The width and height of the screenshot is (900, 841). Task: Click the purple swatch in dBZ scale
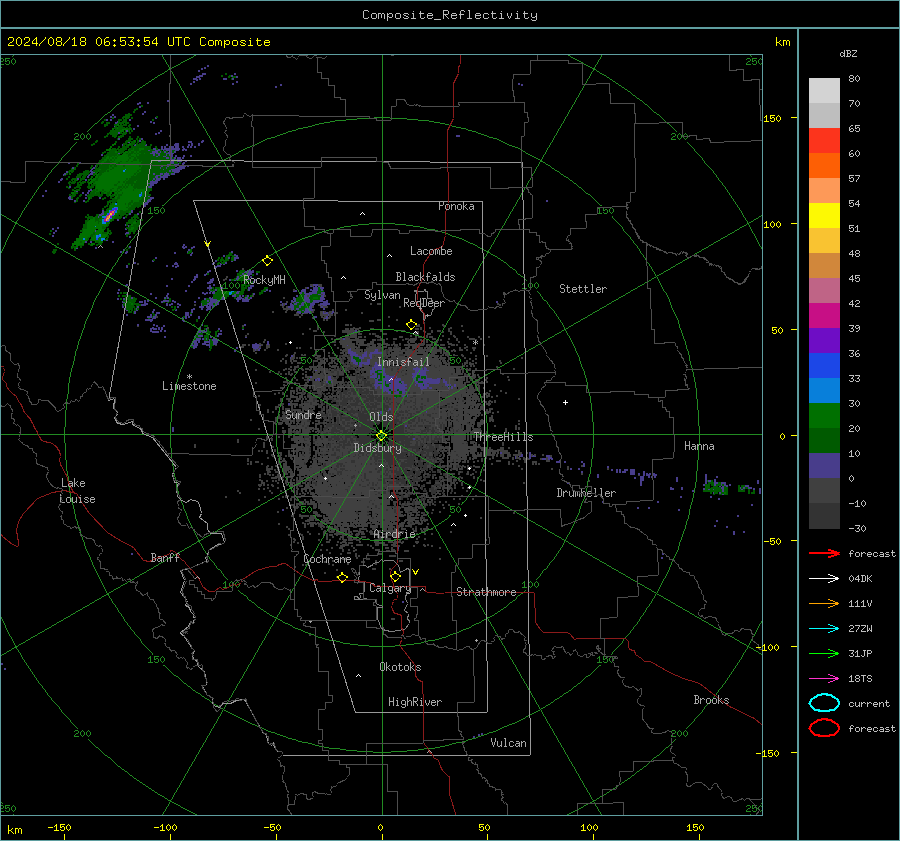point(824,341)
